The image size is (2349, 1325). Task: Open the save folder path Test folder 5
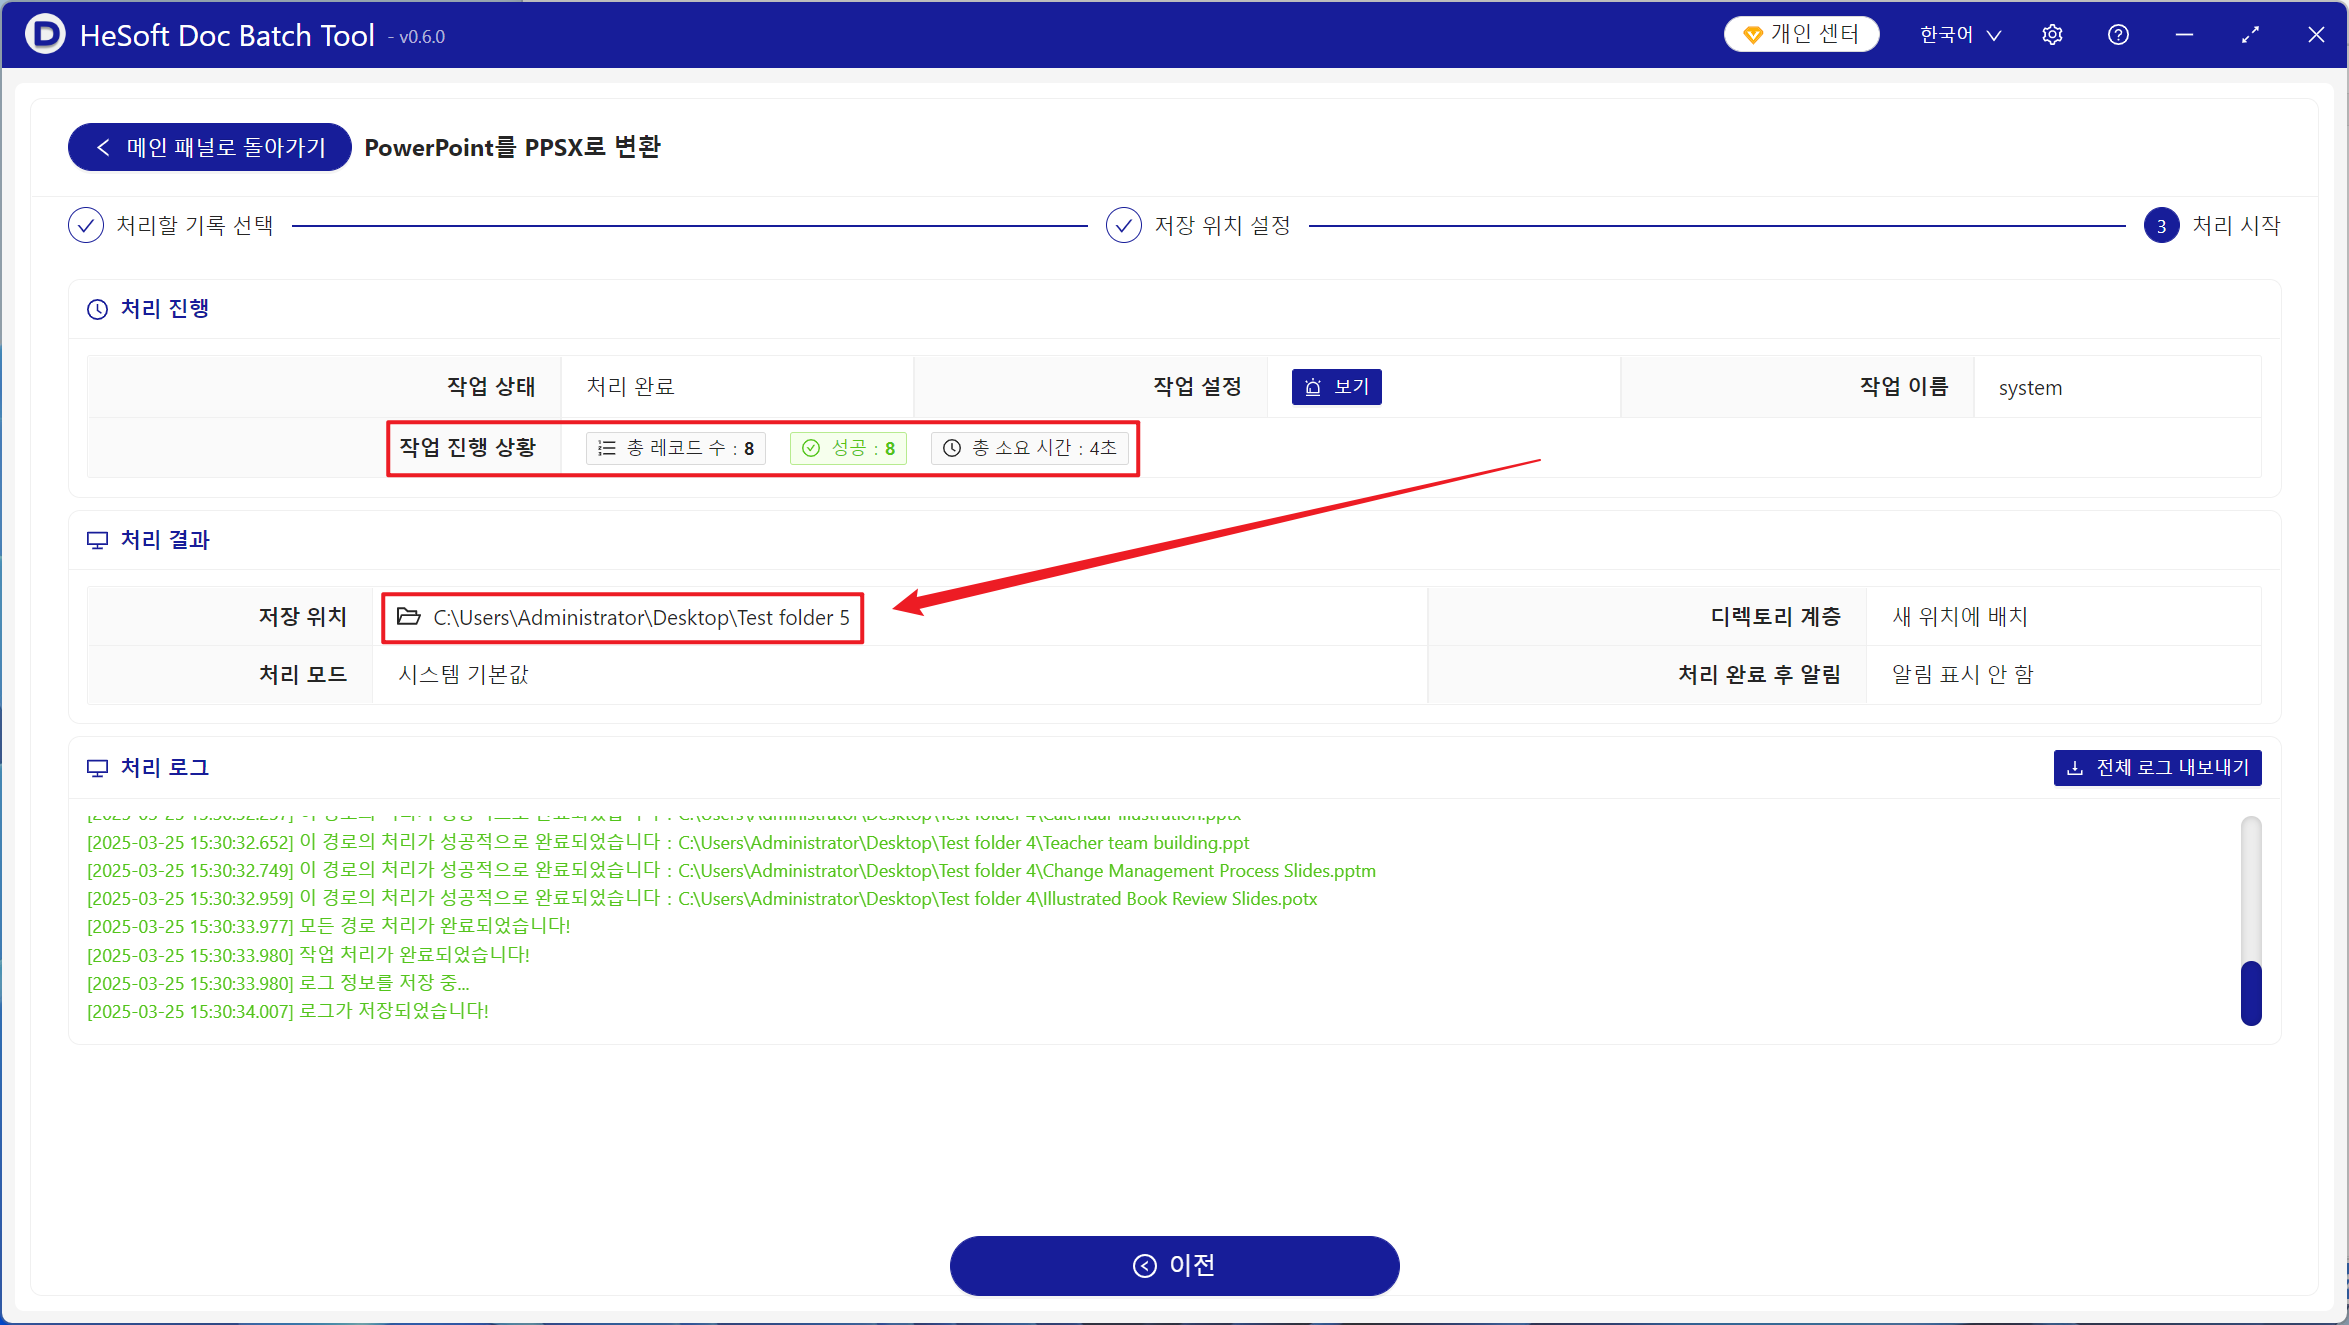tap(641, 618)
